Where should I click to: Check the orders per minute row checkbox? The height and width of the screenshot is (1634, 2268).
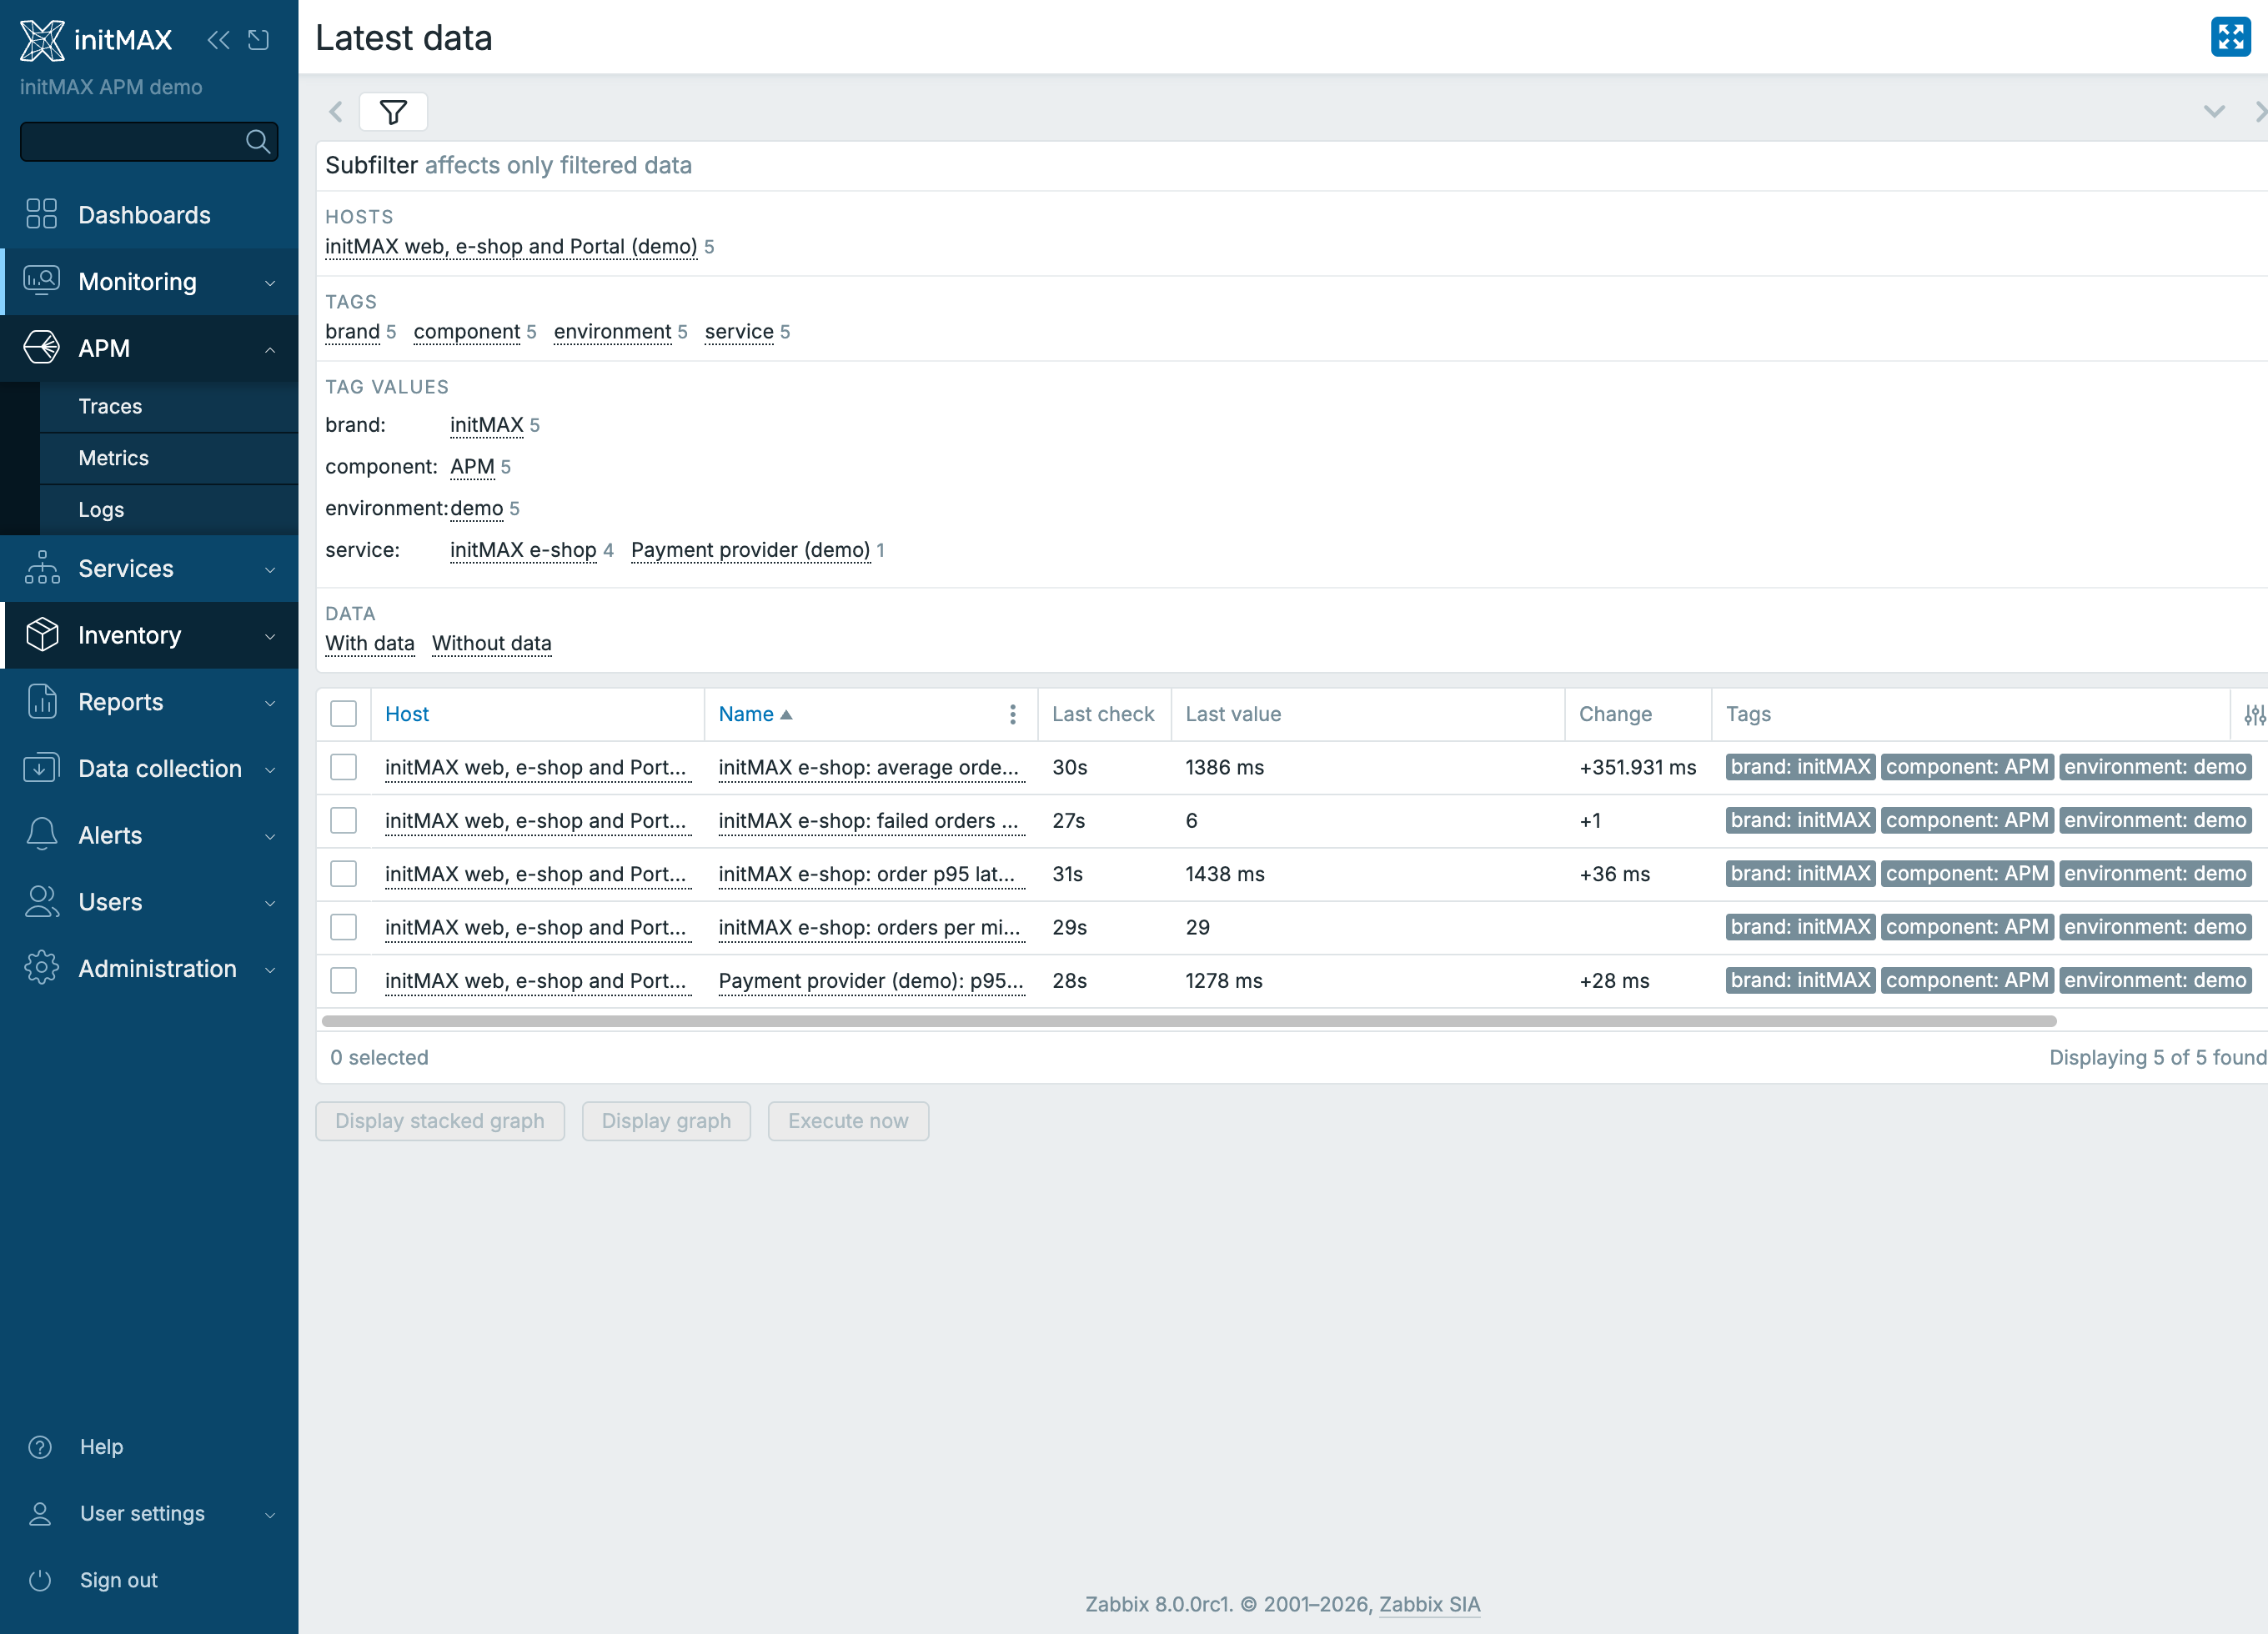click(343, 927)
